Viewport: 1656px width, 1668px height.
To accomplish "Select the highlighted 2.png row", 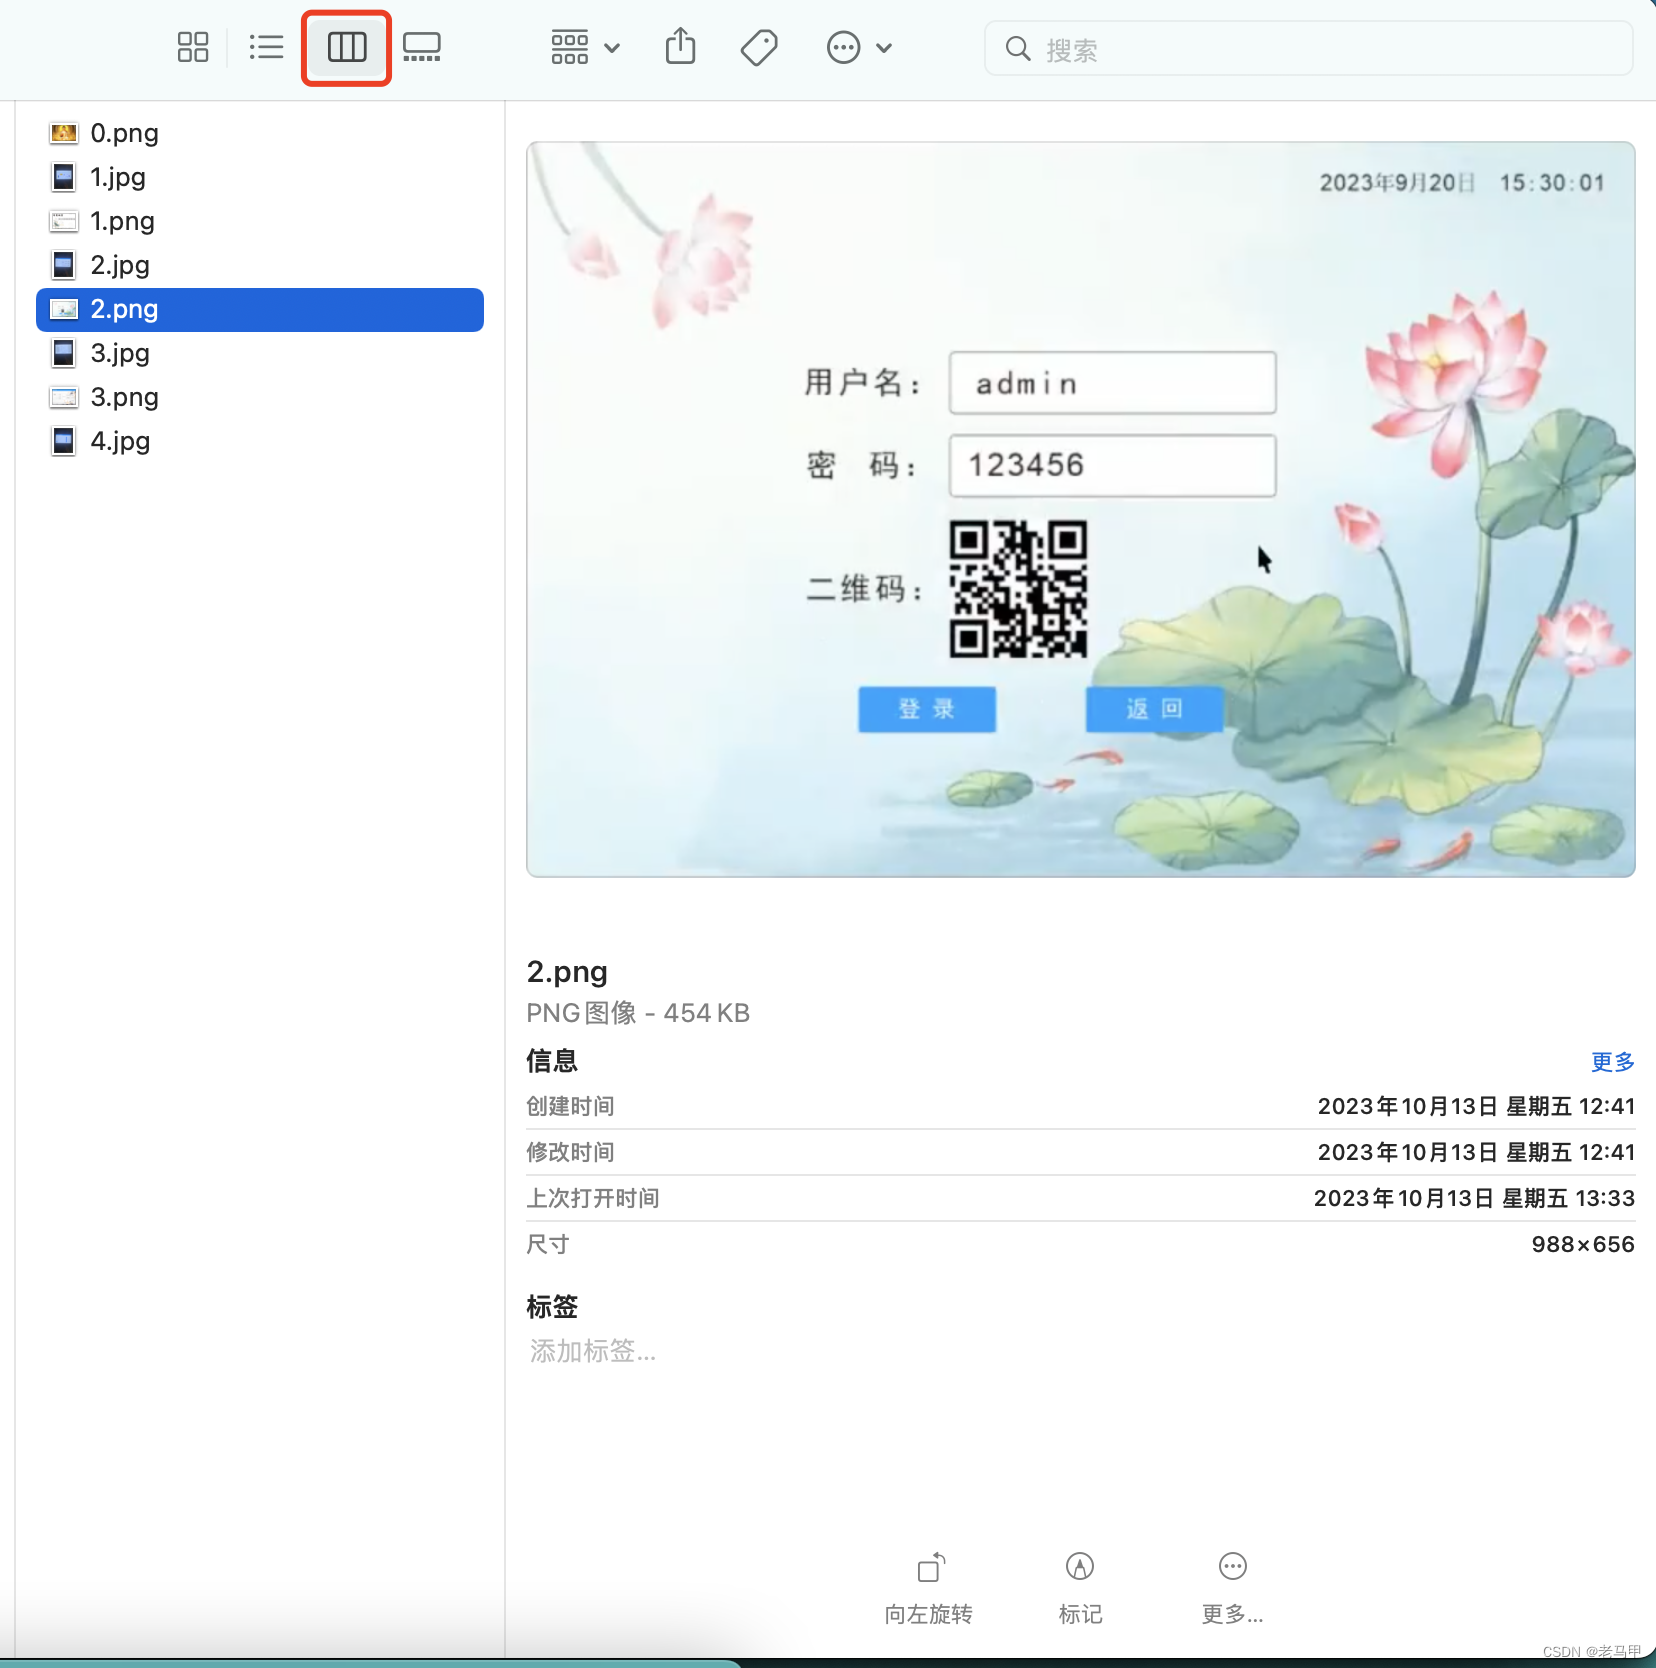I will [x=260, y=309].
